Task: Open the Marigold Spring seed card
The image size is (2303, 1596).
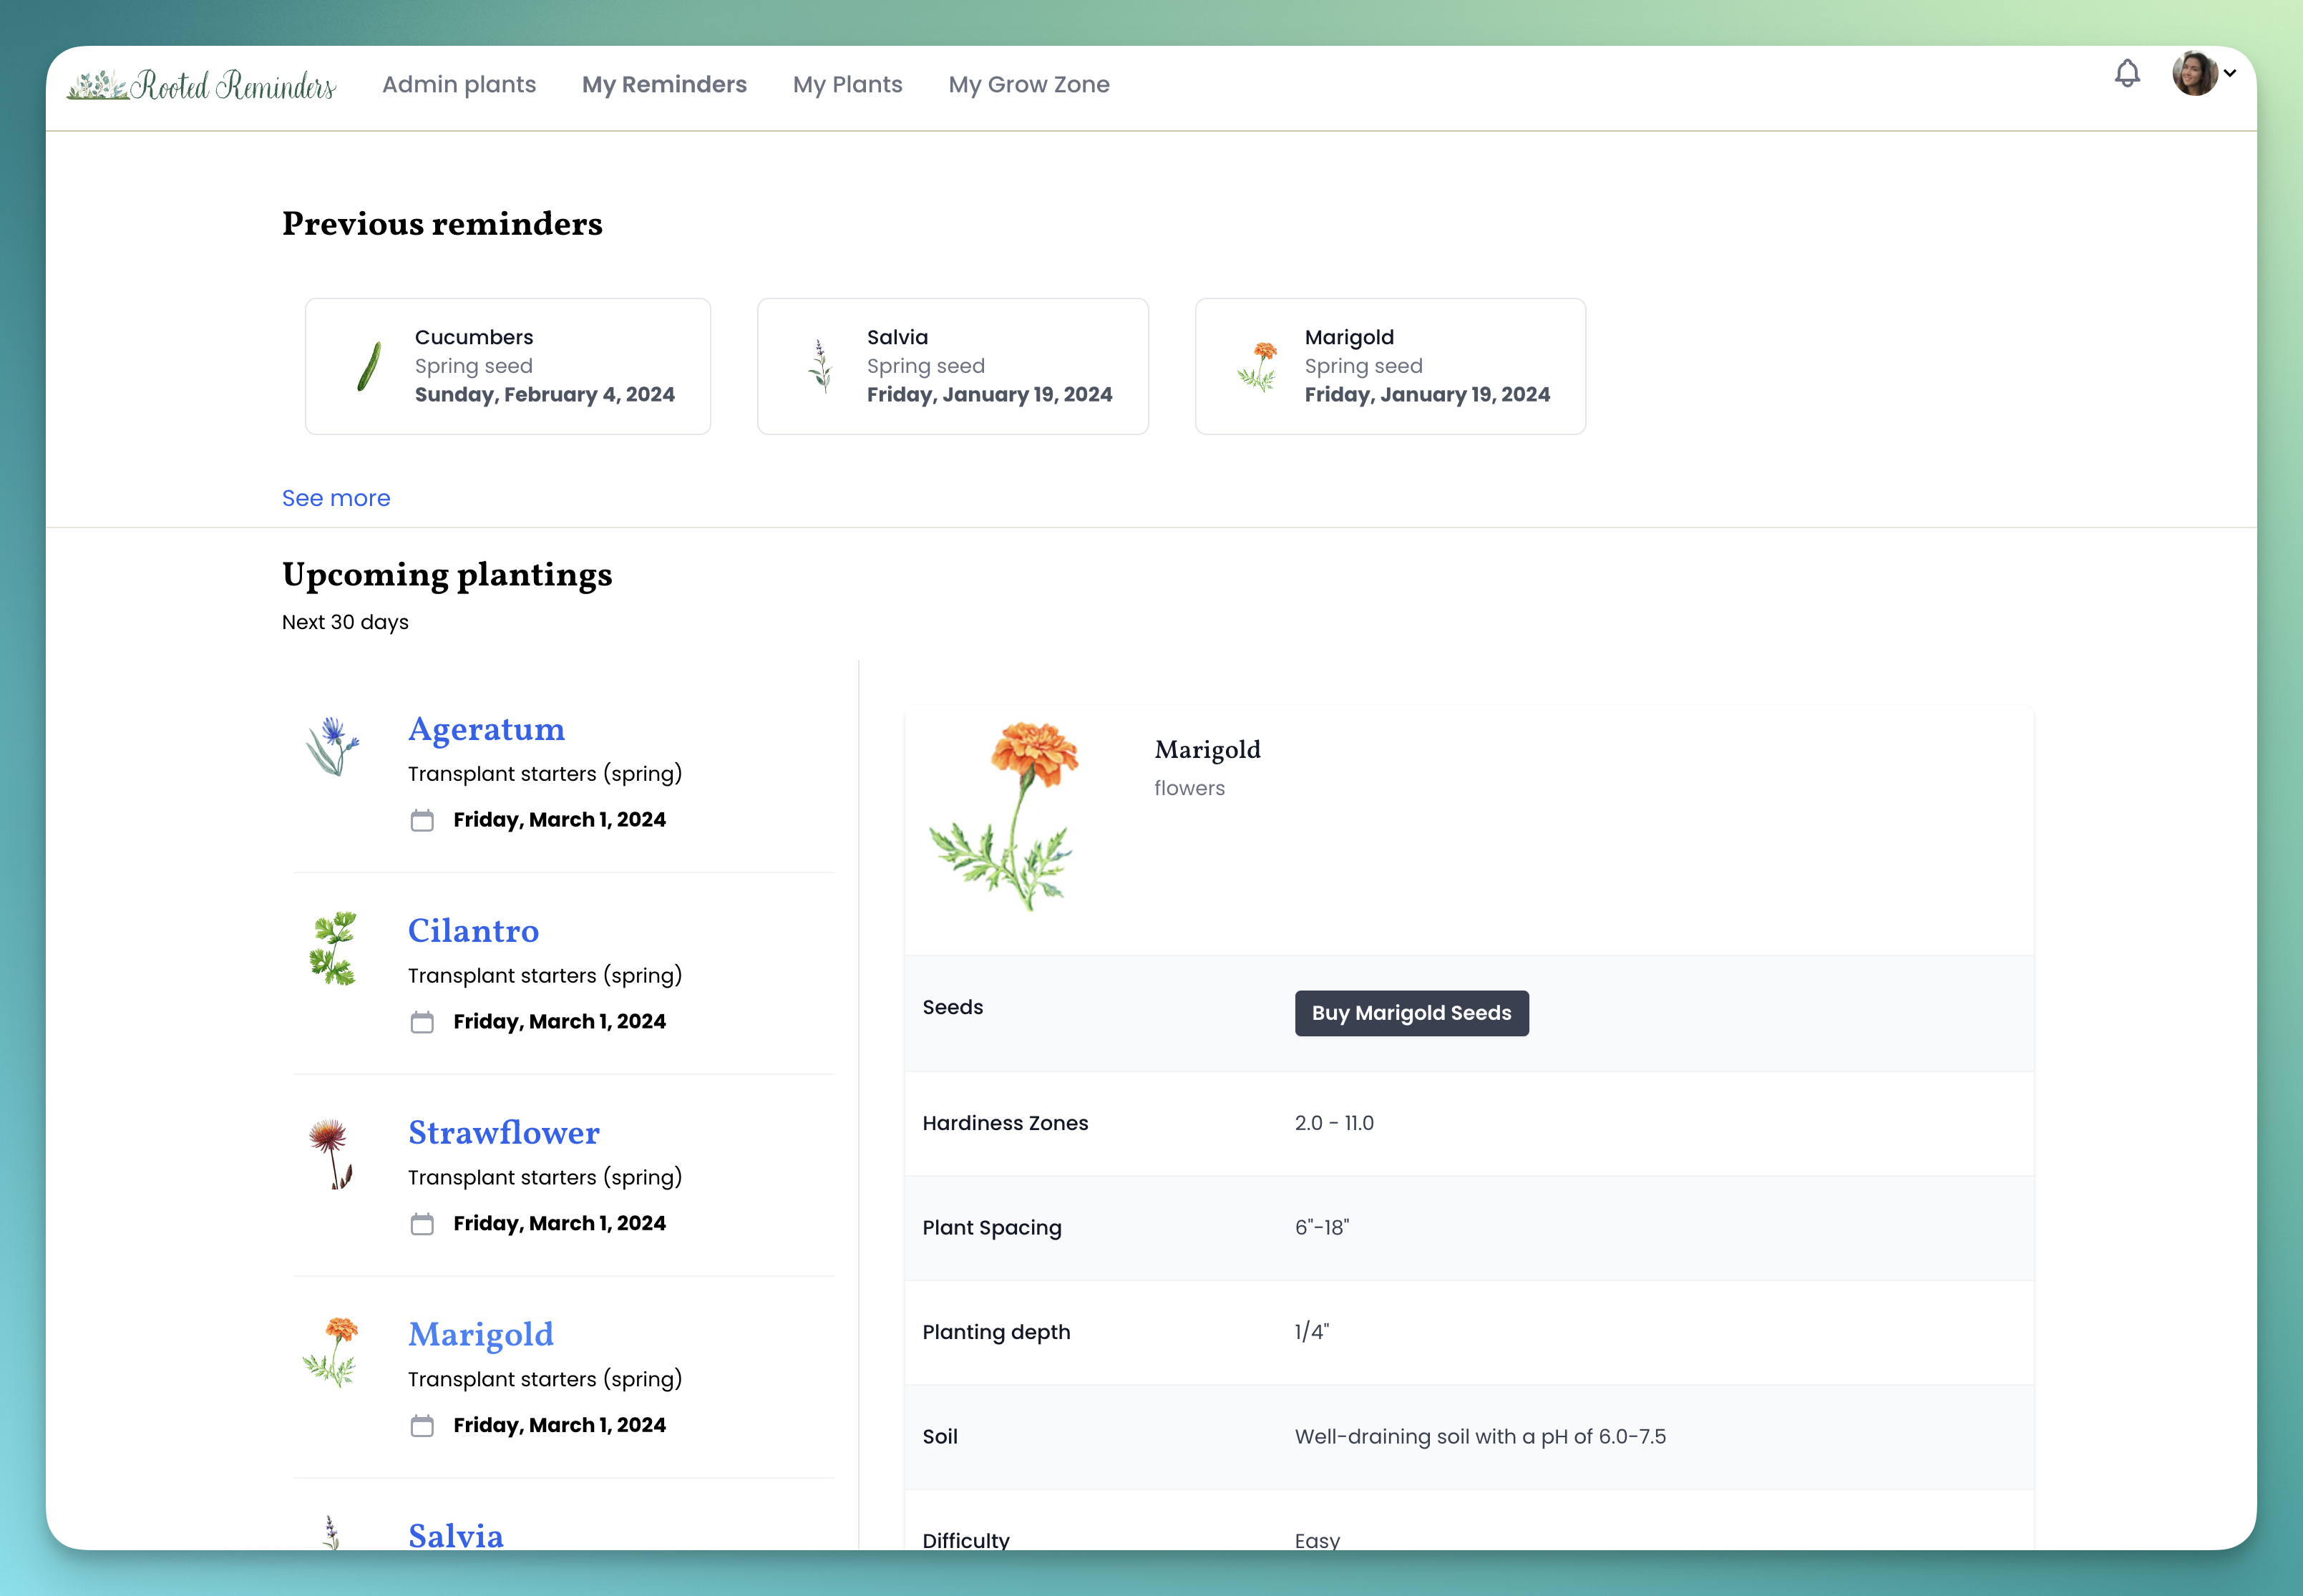Action: coord(1390,366)
